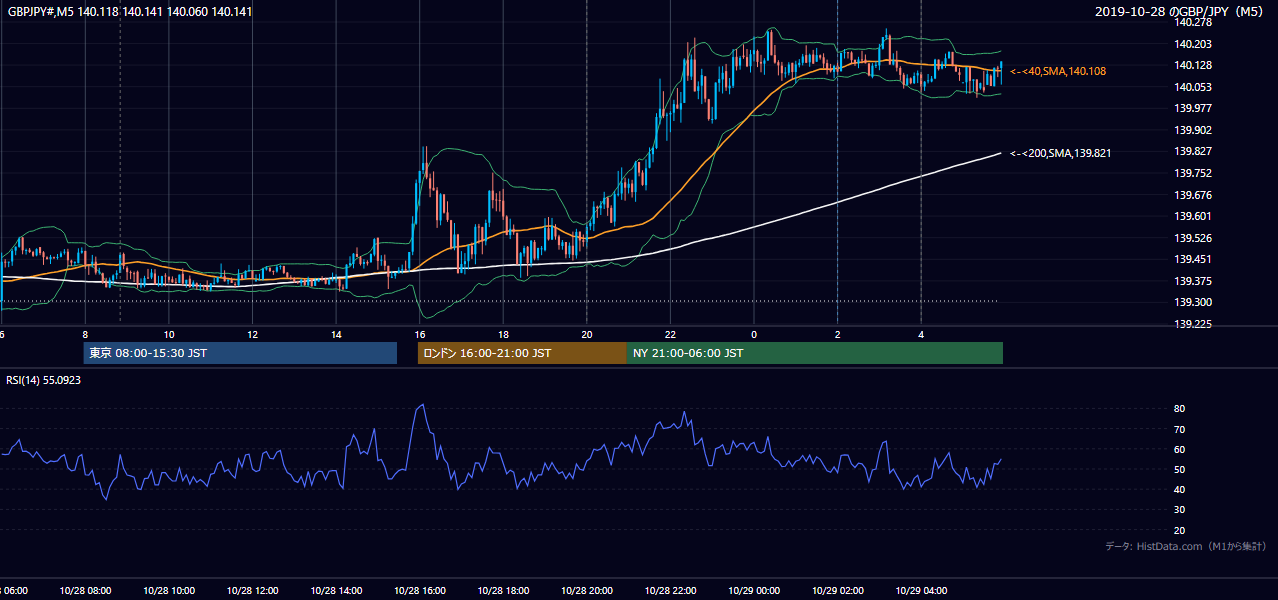Click price axis label 139.902
1278x600 pixels.
(1193, 130)
